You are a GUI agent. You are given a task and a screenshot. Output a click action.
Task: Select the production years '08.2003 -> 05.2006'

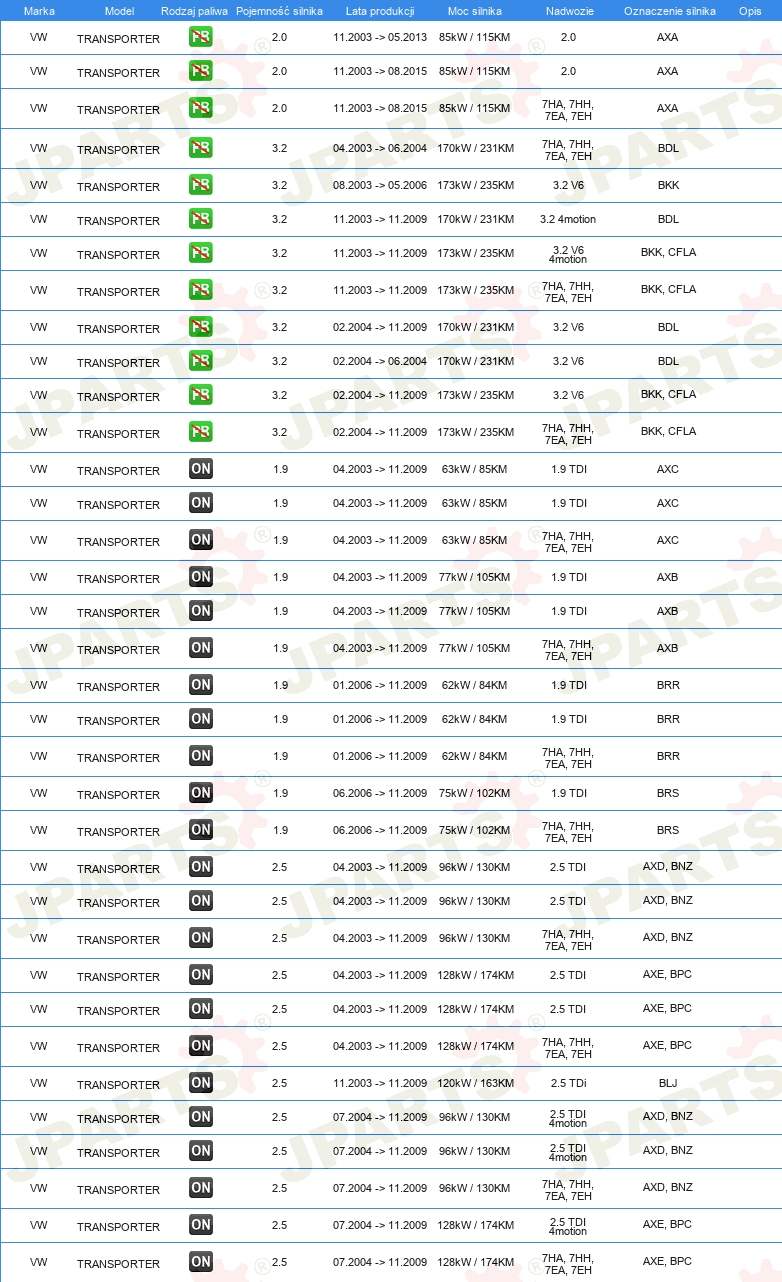pyautogui.click(x=380, y=185)
